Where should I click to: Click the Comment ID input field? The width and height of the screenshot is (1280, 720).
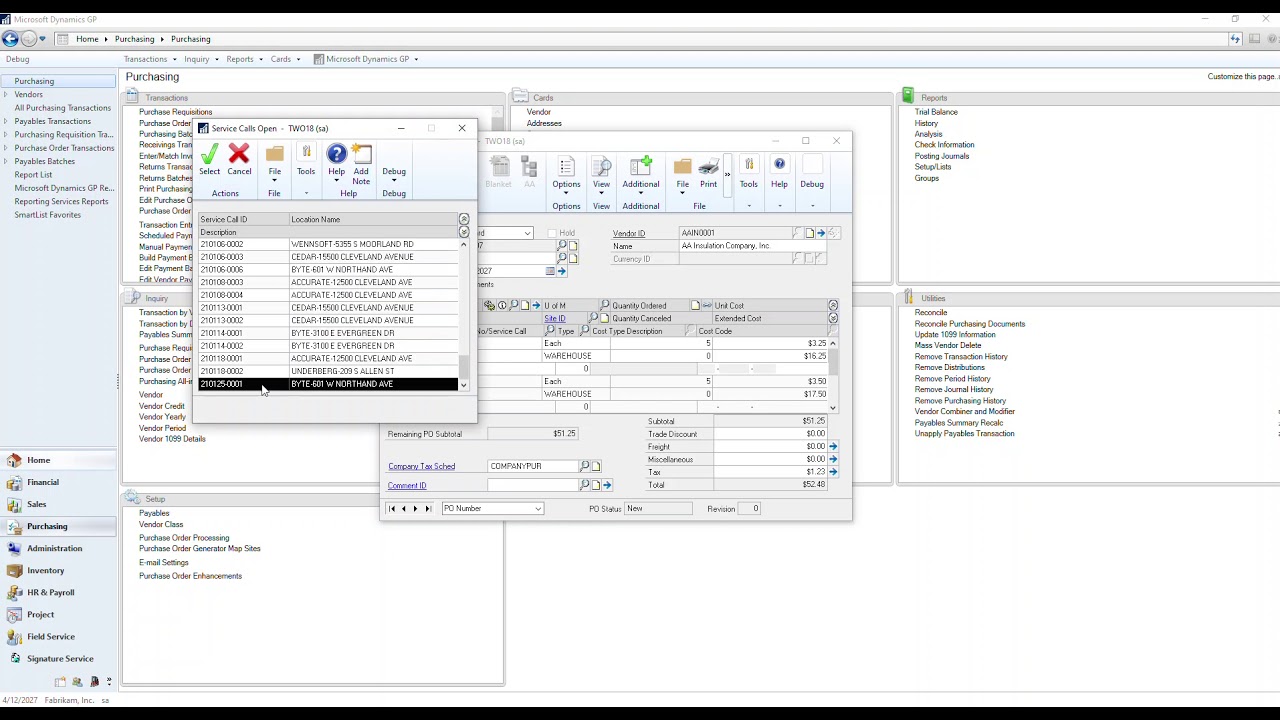click(533, 485)
